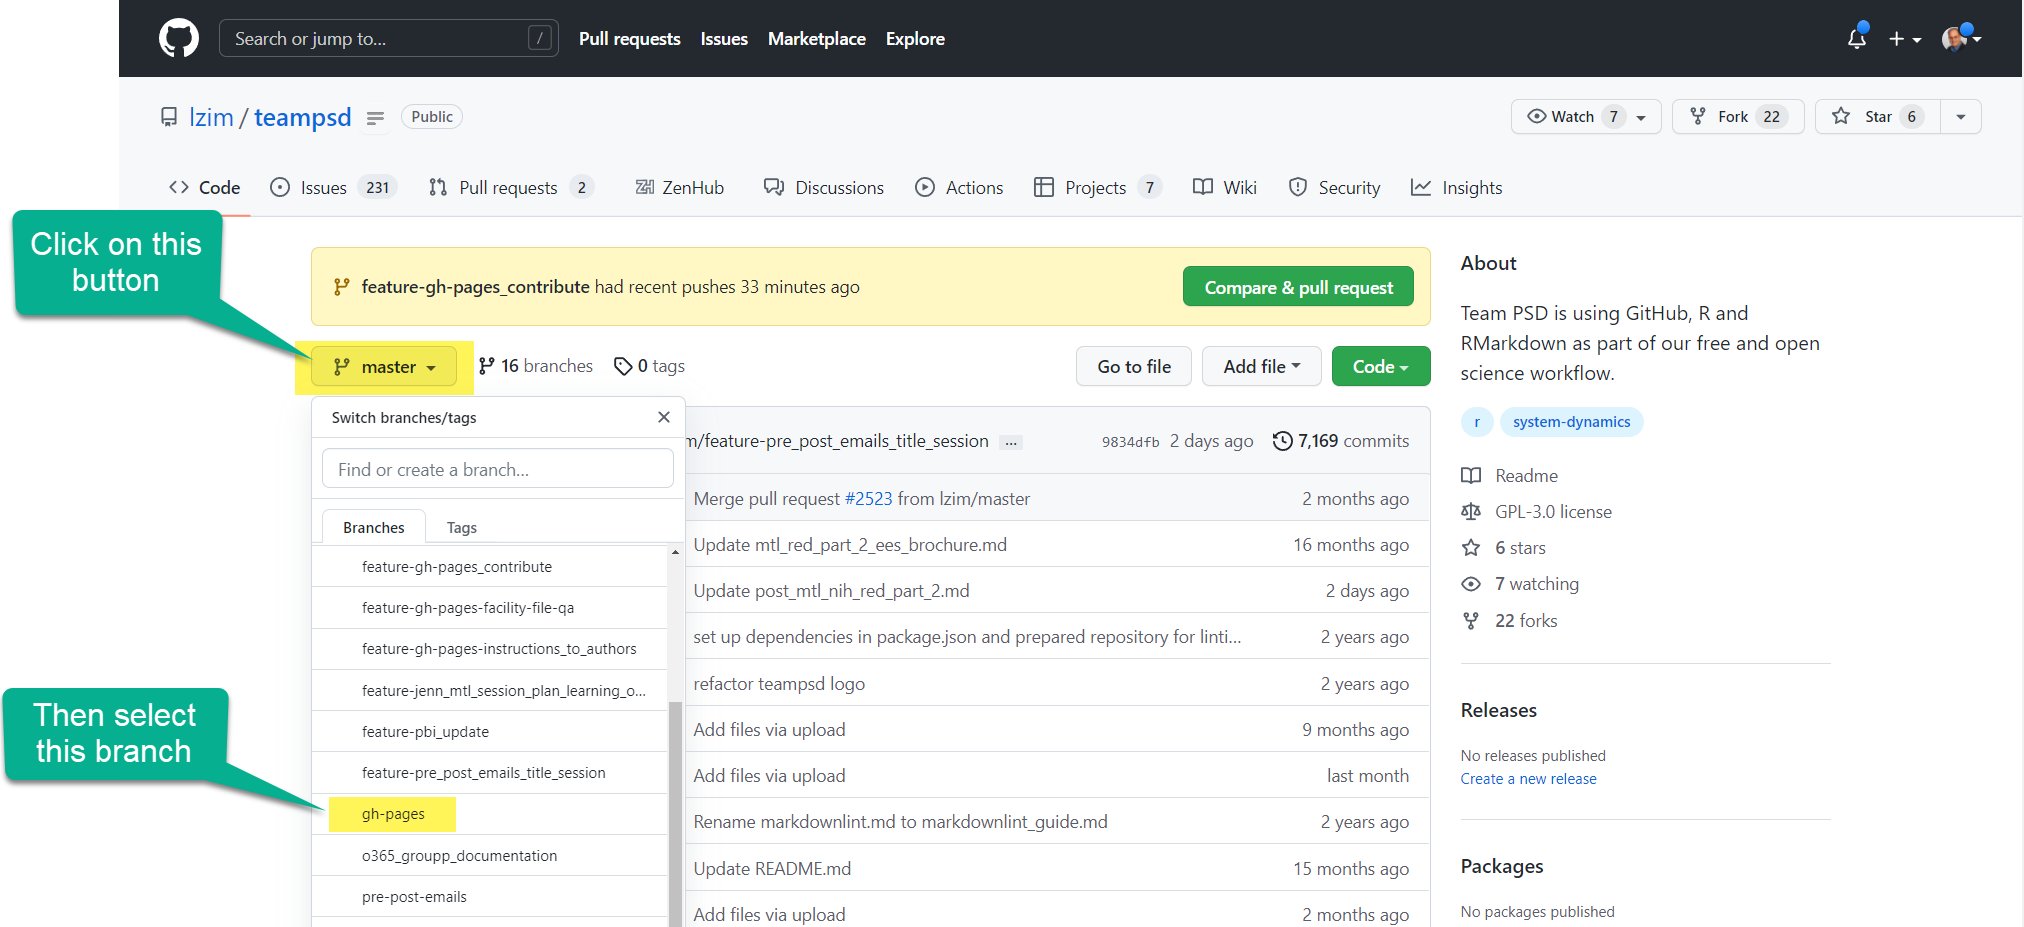Viewport: 2024px width, 927px height.
Task: Open the GPL-3.0 license link
Action: (1537, 512)
